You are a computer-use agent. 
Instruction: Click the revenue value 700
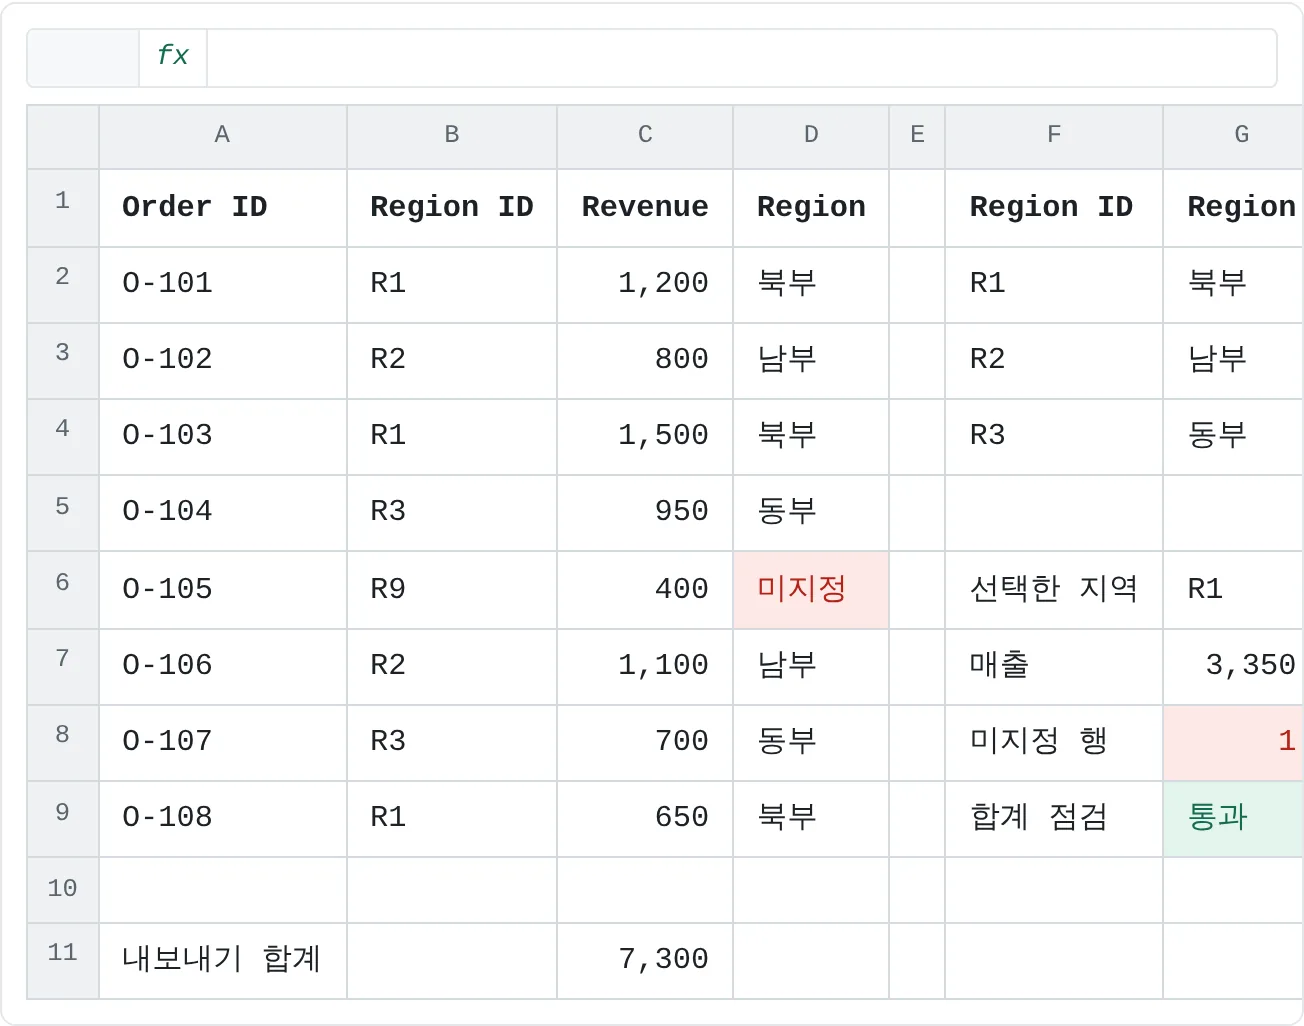click(645, 743)
